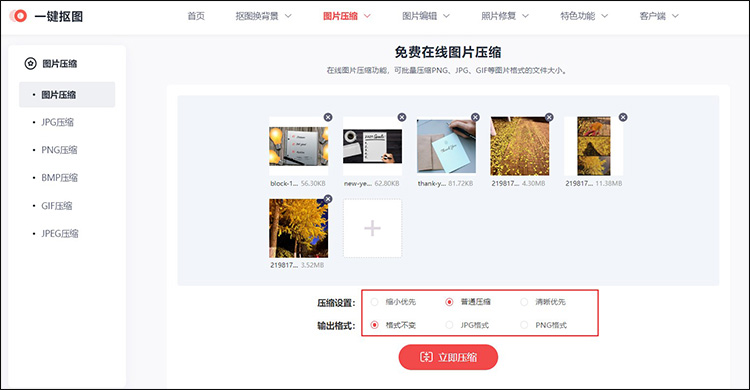Image resolution: width=750 pixels, height=390 pixels.
Task: Select JPG格式 output format
Action: pos(449,325)
